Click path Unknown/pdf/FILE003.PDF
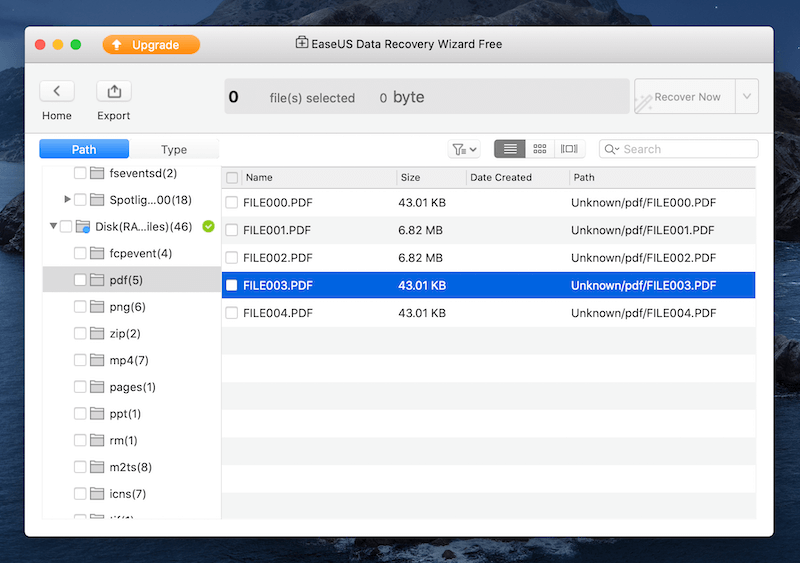This screenshot has height=563, width=800. [x=643, y=285]
